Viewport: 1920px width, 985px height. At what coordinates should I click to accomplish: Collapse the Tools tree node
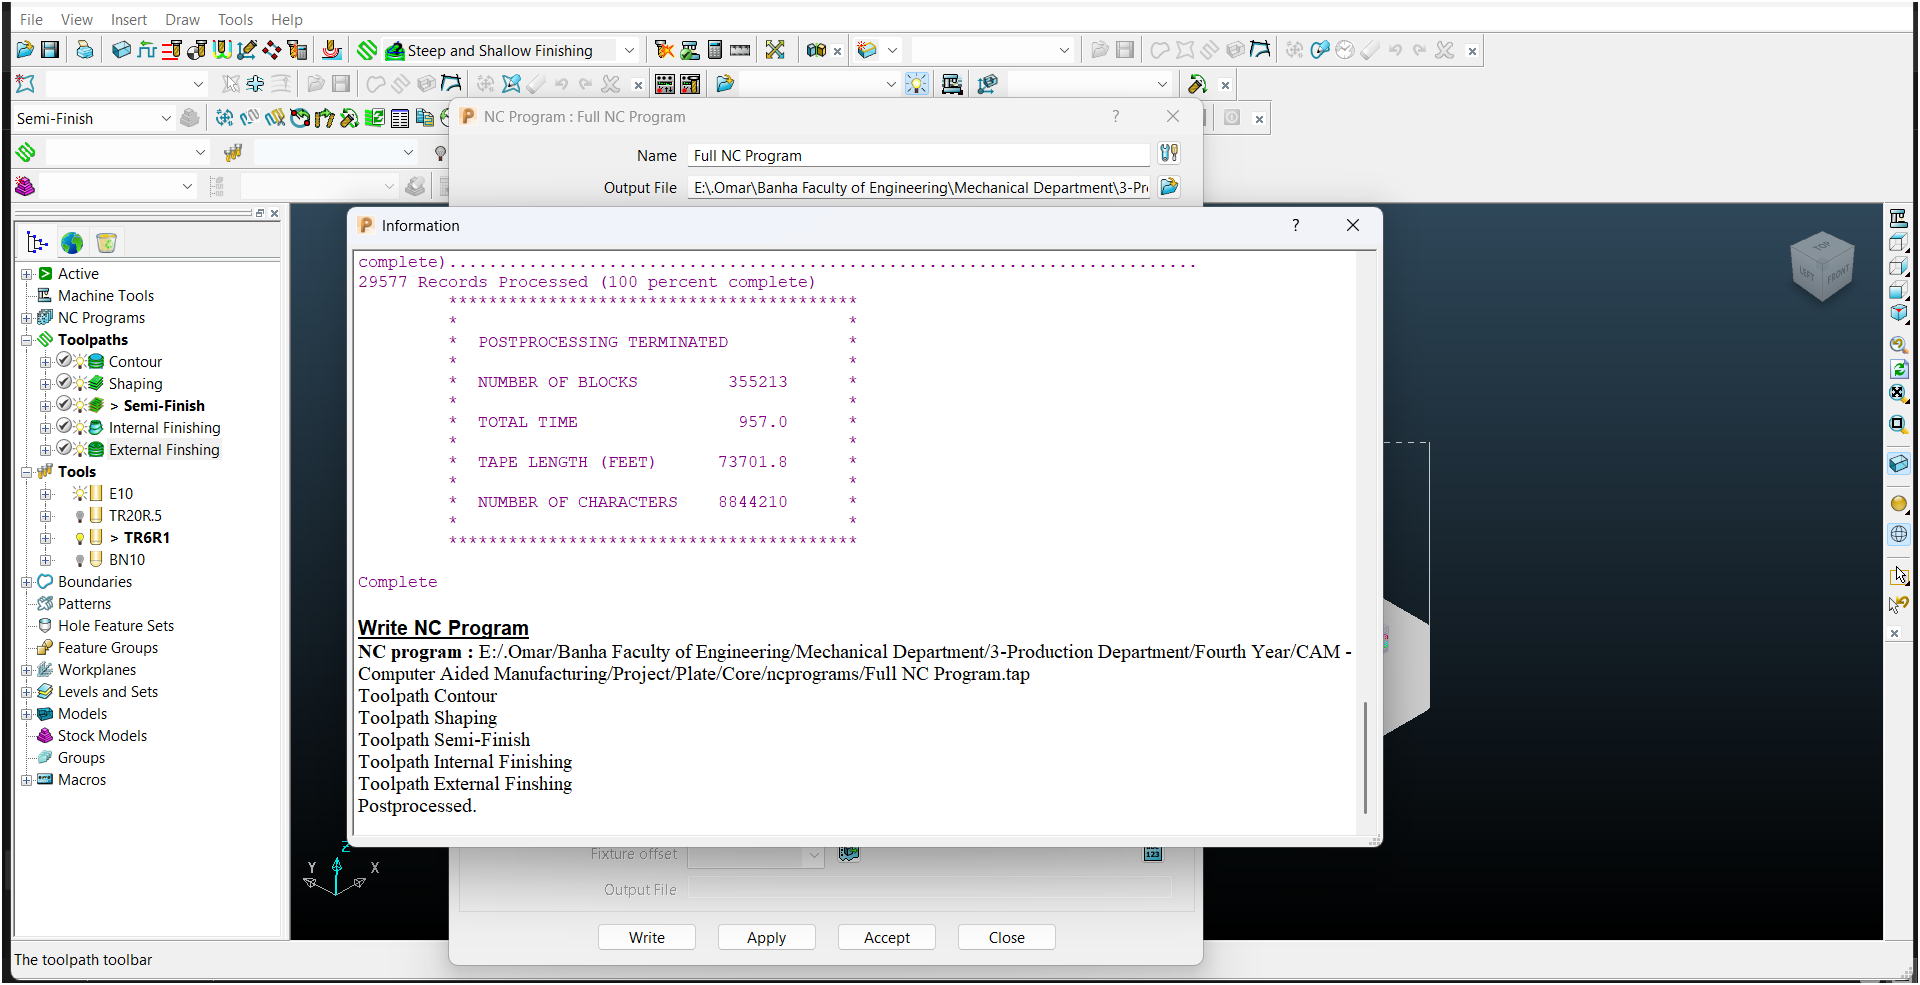27,472
